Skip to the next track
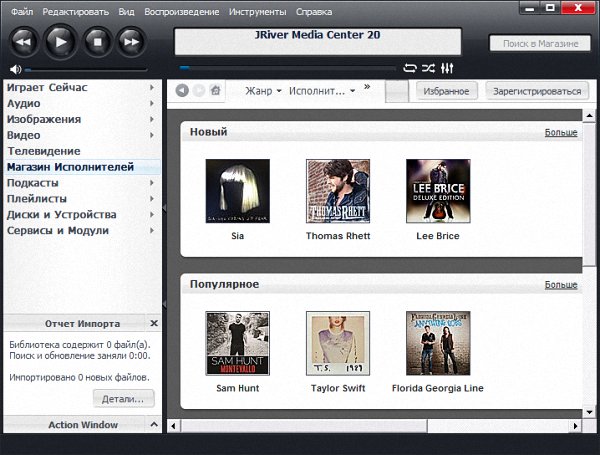This screenshot has height=455, width=600. pyautogui.click(x=130, y=41)
